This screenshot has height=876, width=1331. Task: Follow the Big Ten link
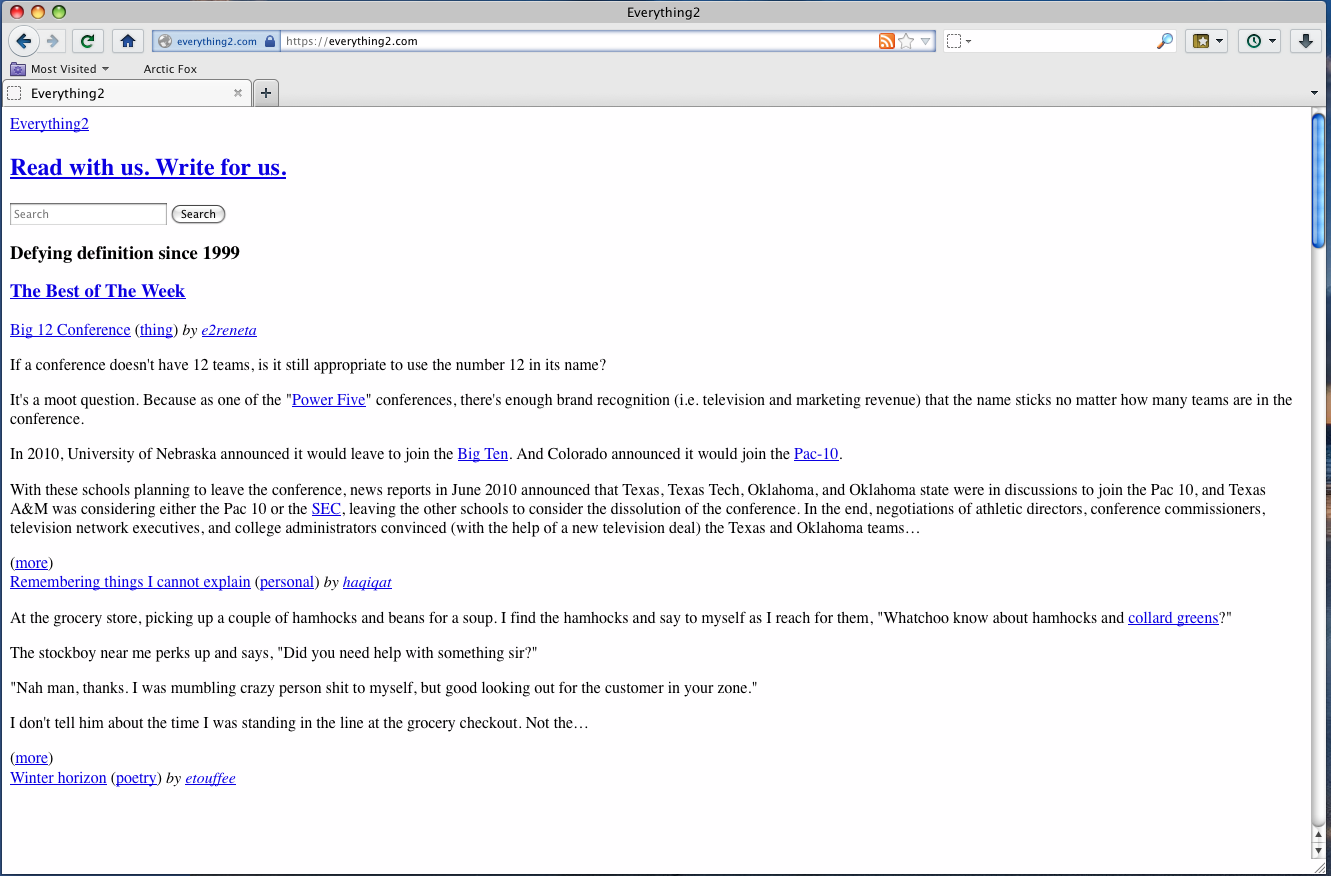click(x=483, y=454)
